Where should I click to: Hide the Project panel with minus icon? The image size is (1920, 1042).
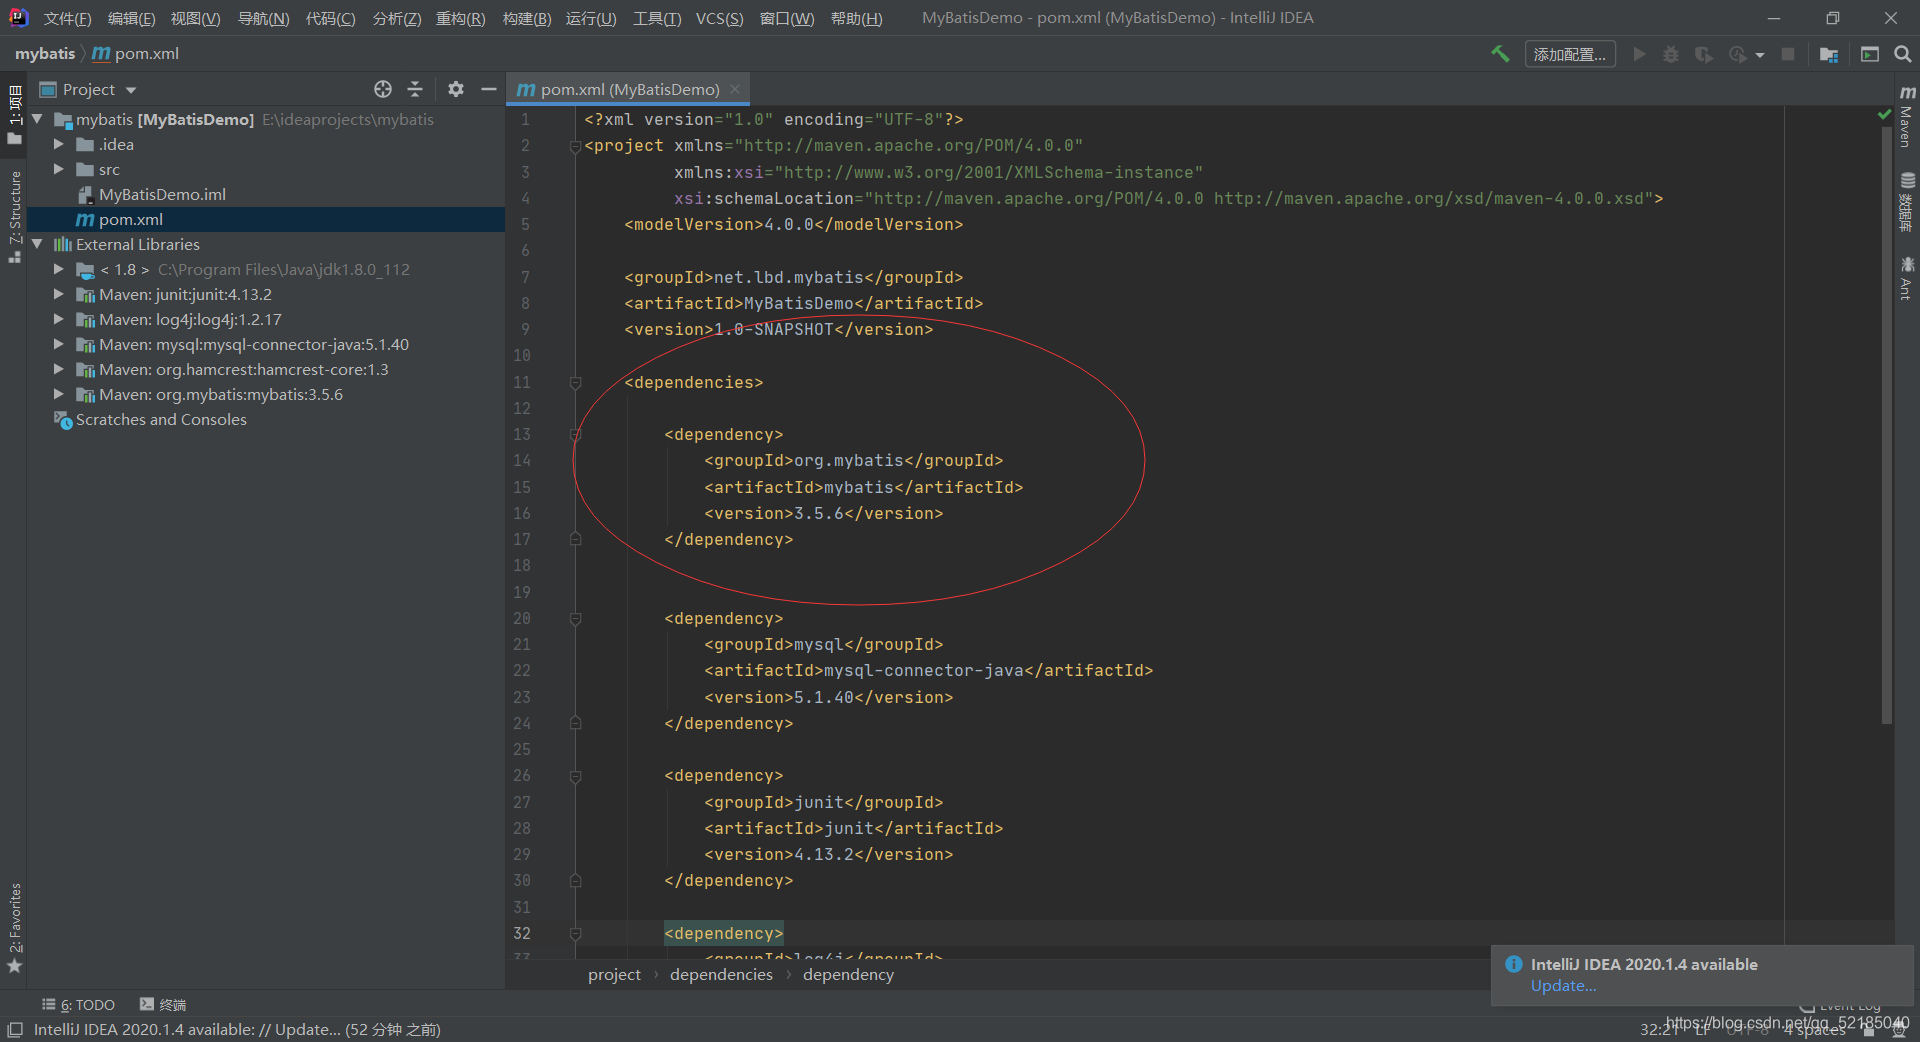(488, 89)
